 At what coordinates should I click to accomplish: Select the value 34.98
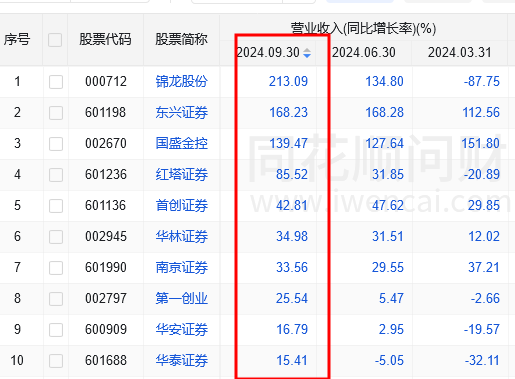(x=292, y=236)
